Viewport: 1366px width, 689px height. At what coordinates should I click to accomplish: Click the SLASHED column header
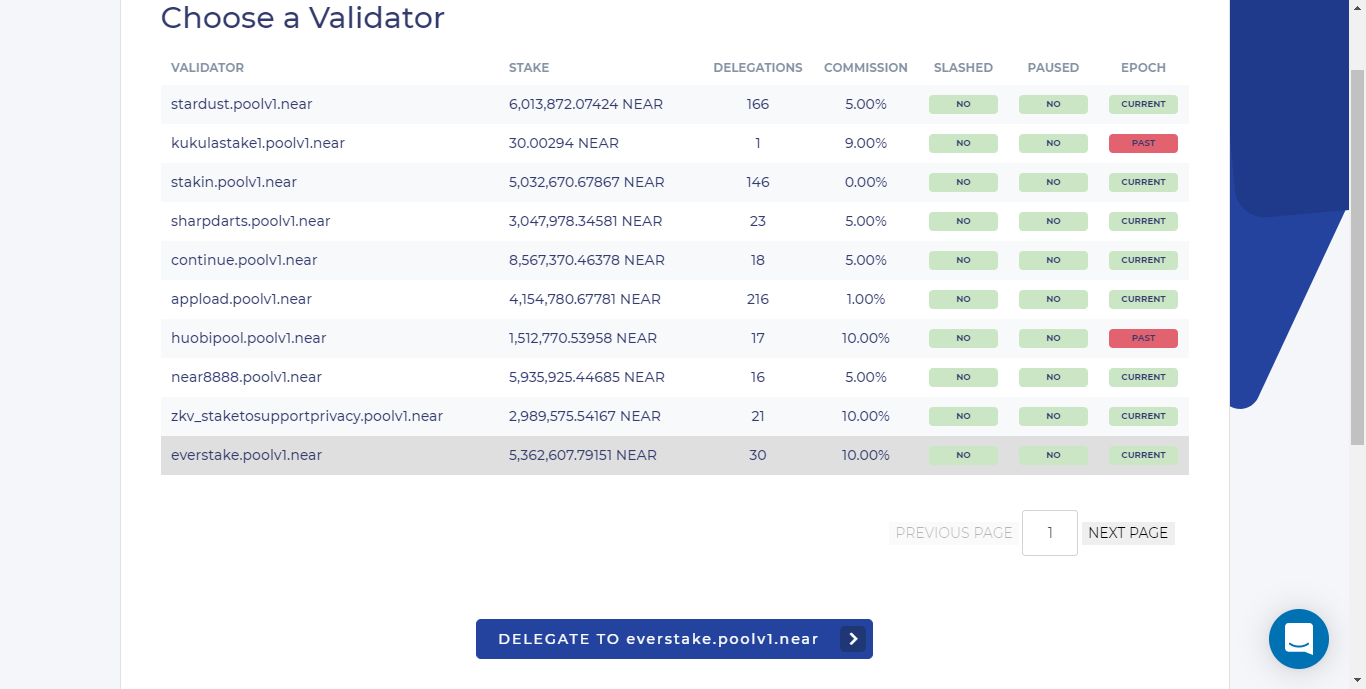(963, 68)
